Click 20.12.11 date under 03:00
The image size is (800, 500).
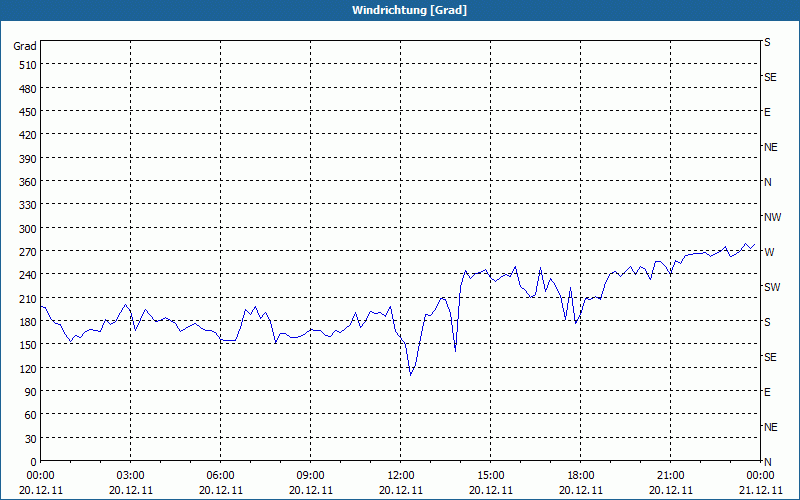(131, 490)
